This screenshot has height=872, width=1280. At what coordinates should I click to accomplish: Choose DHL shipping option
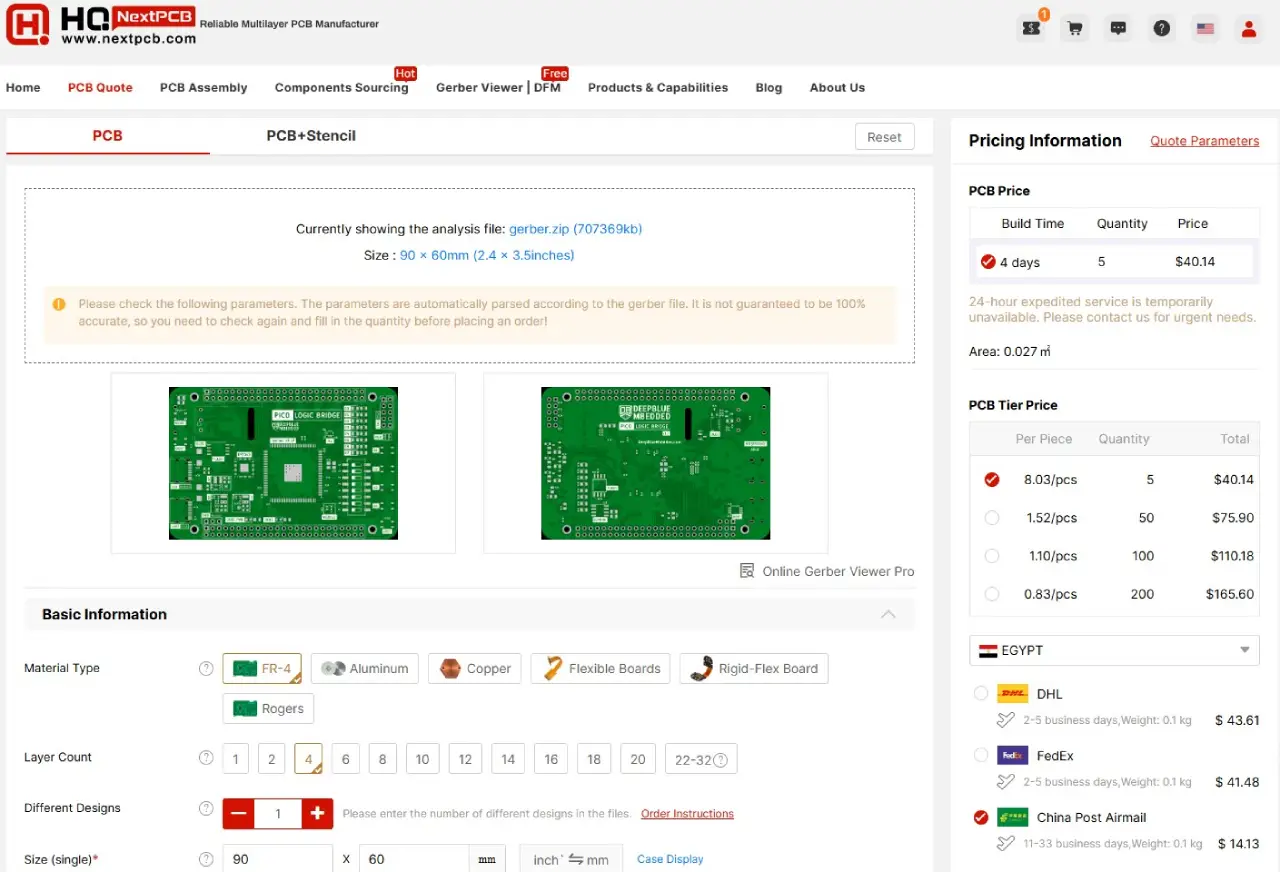tap(980, 693)
